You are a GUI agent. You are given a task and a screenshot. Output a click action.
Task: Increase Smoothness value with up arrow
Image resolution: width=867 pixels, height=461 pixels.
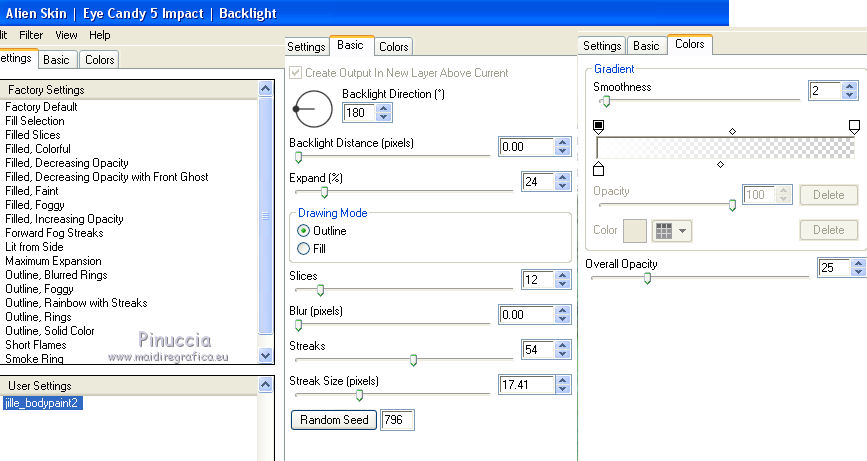(850, 86)
